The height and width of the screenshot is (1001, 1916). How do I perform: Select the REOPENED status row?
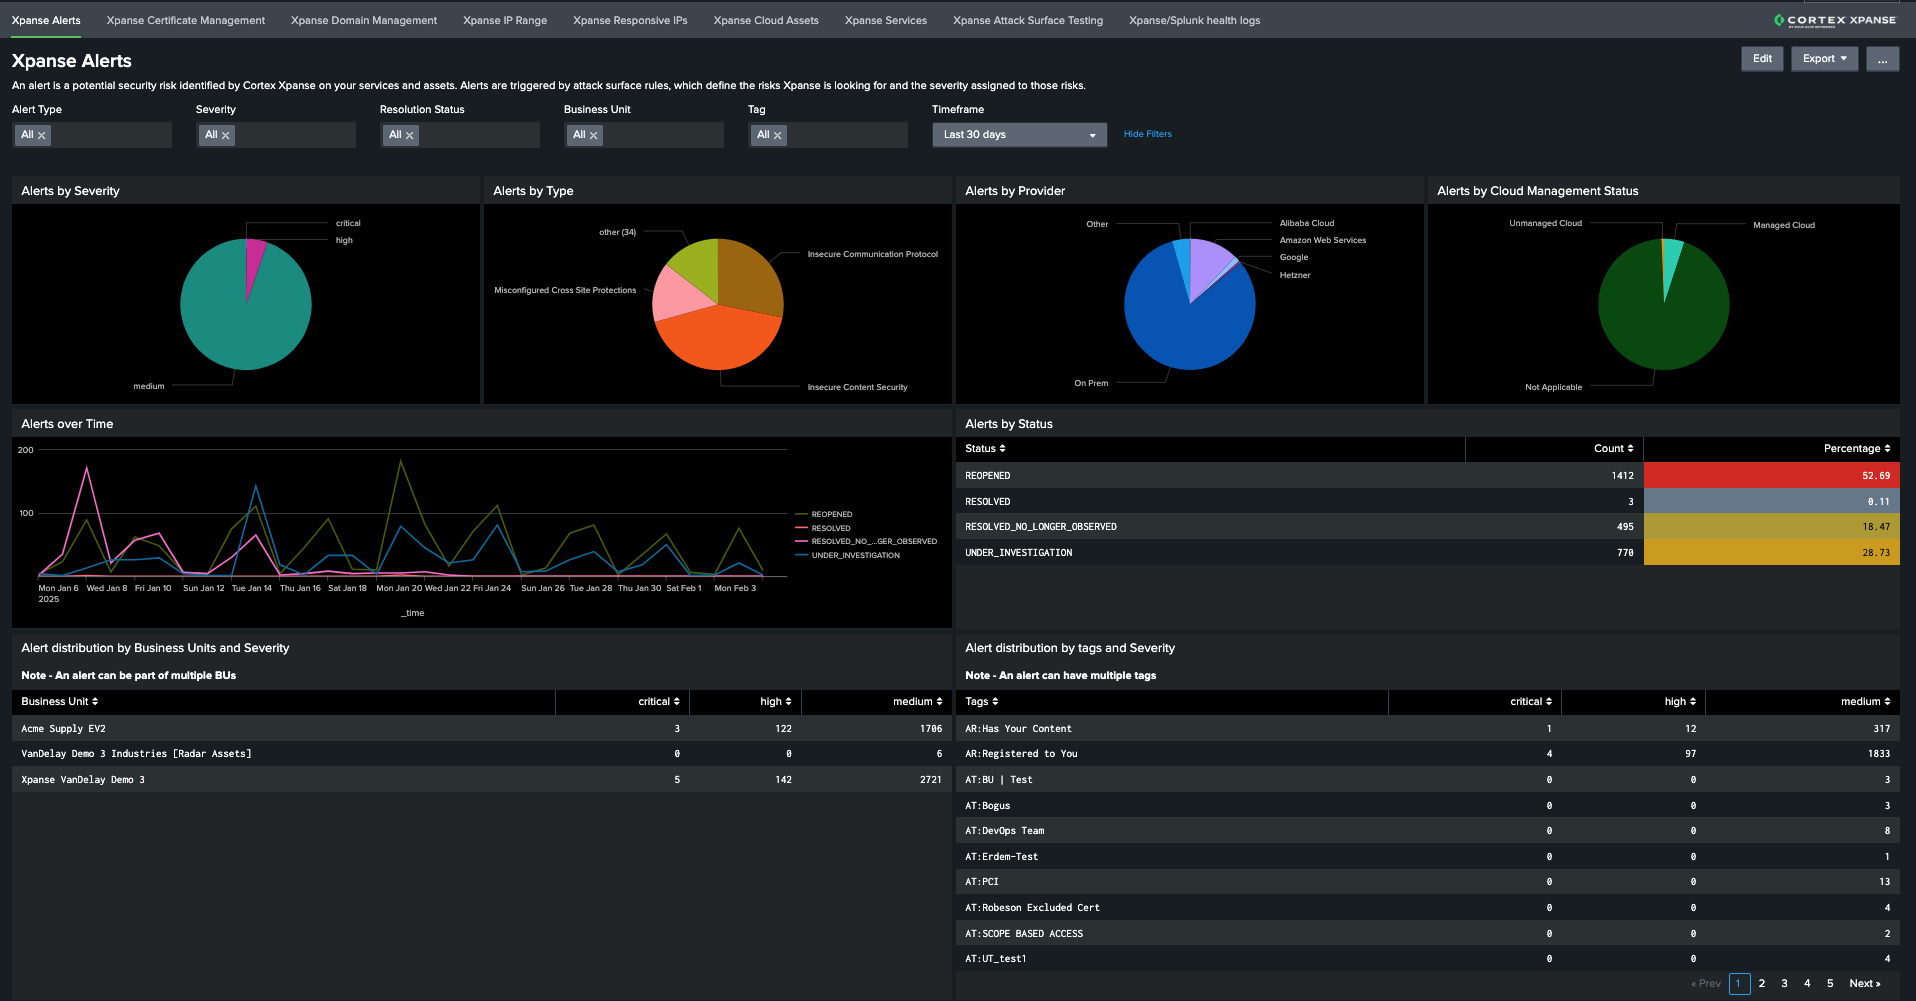pyautogui.click(x=1427, y=476)
